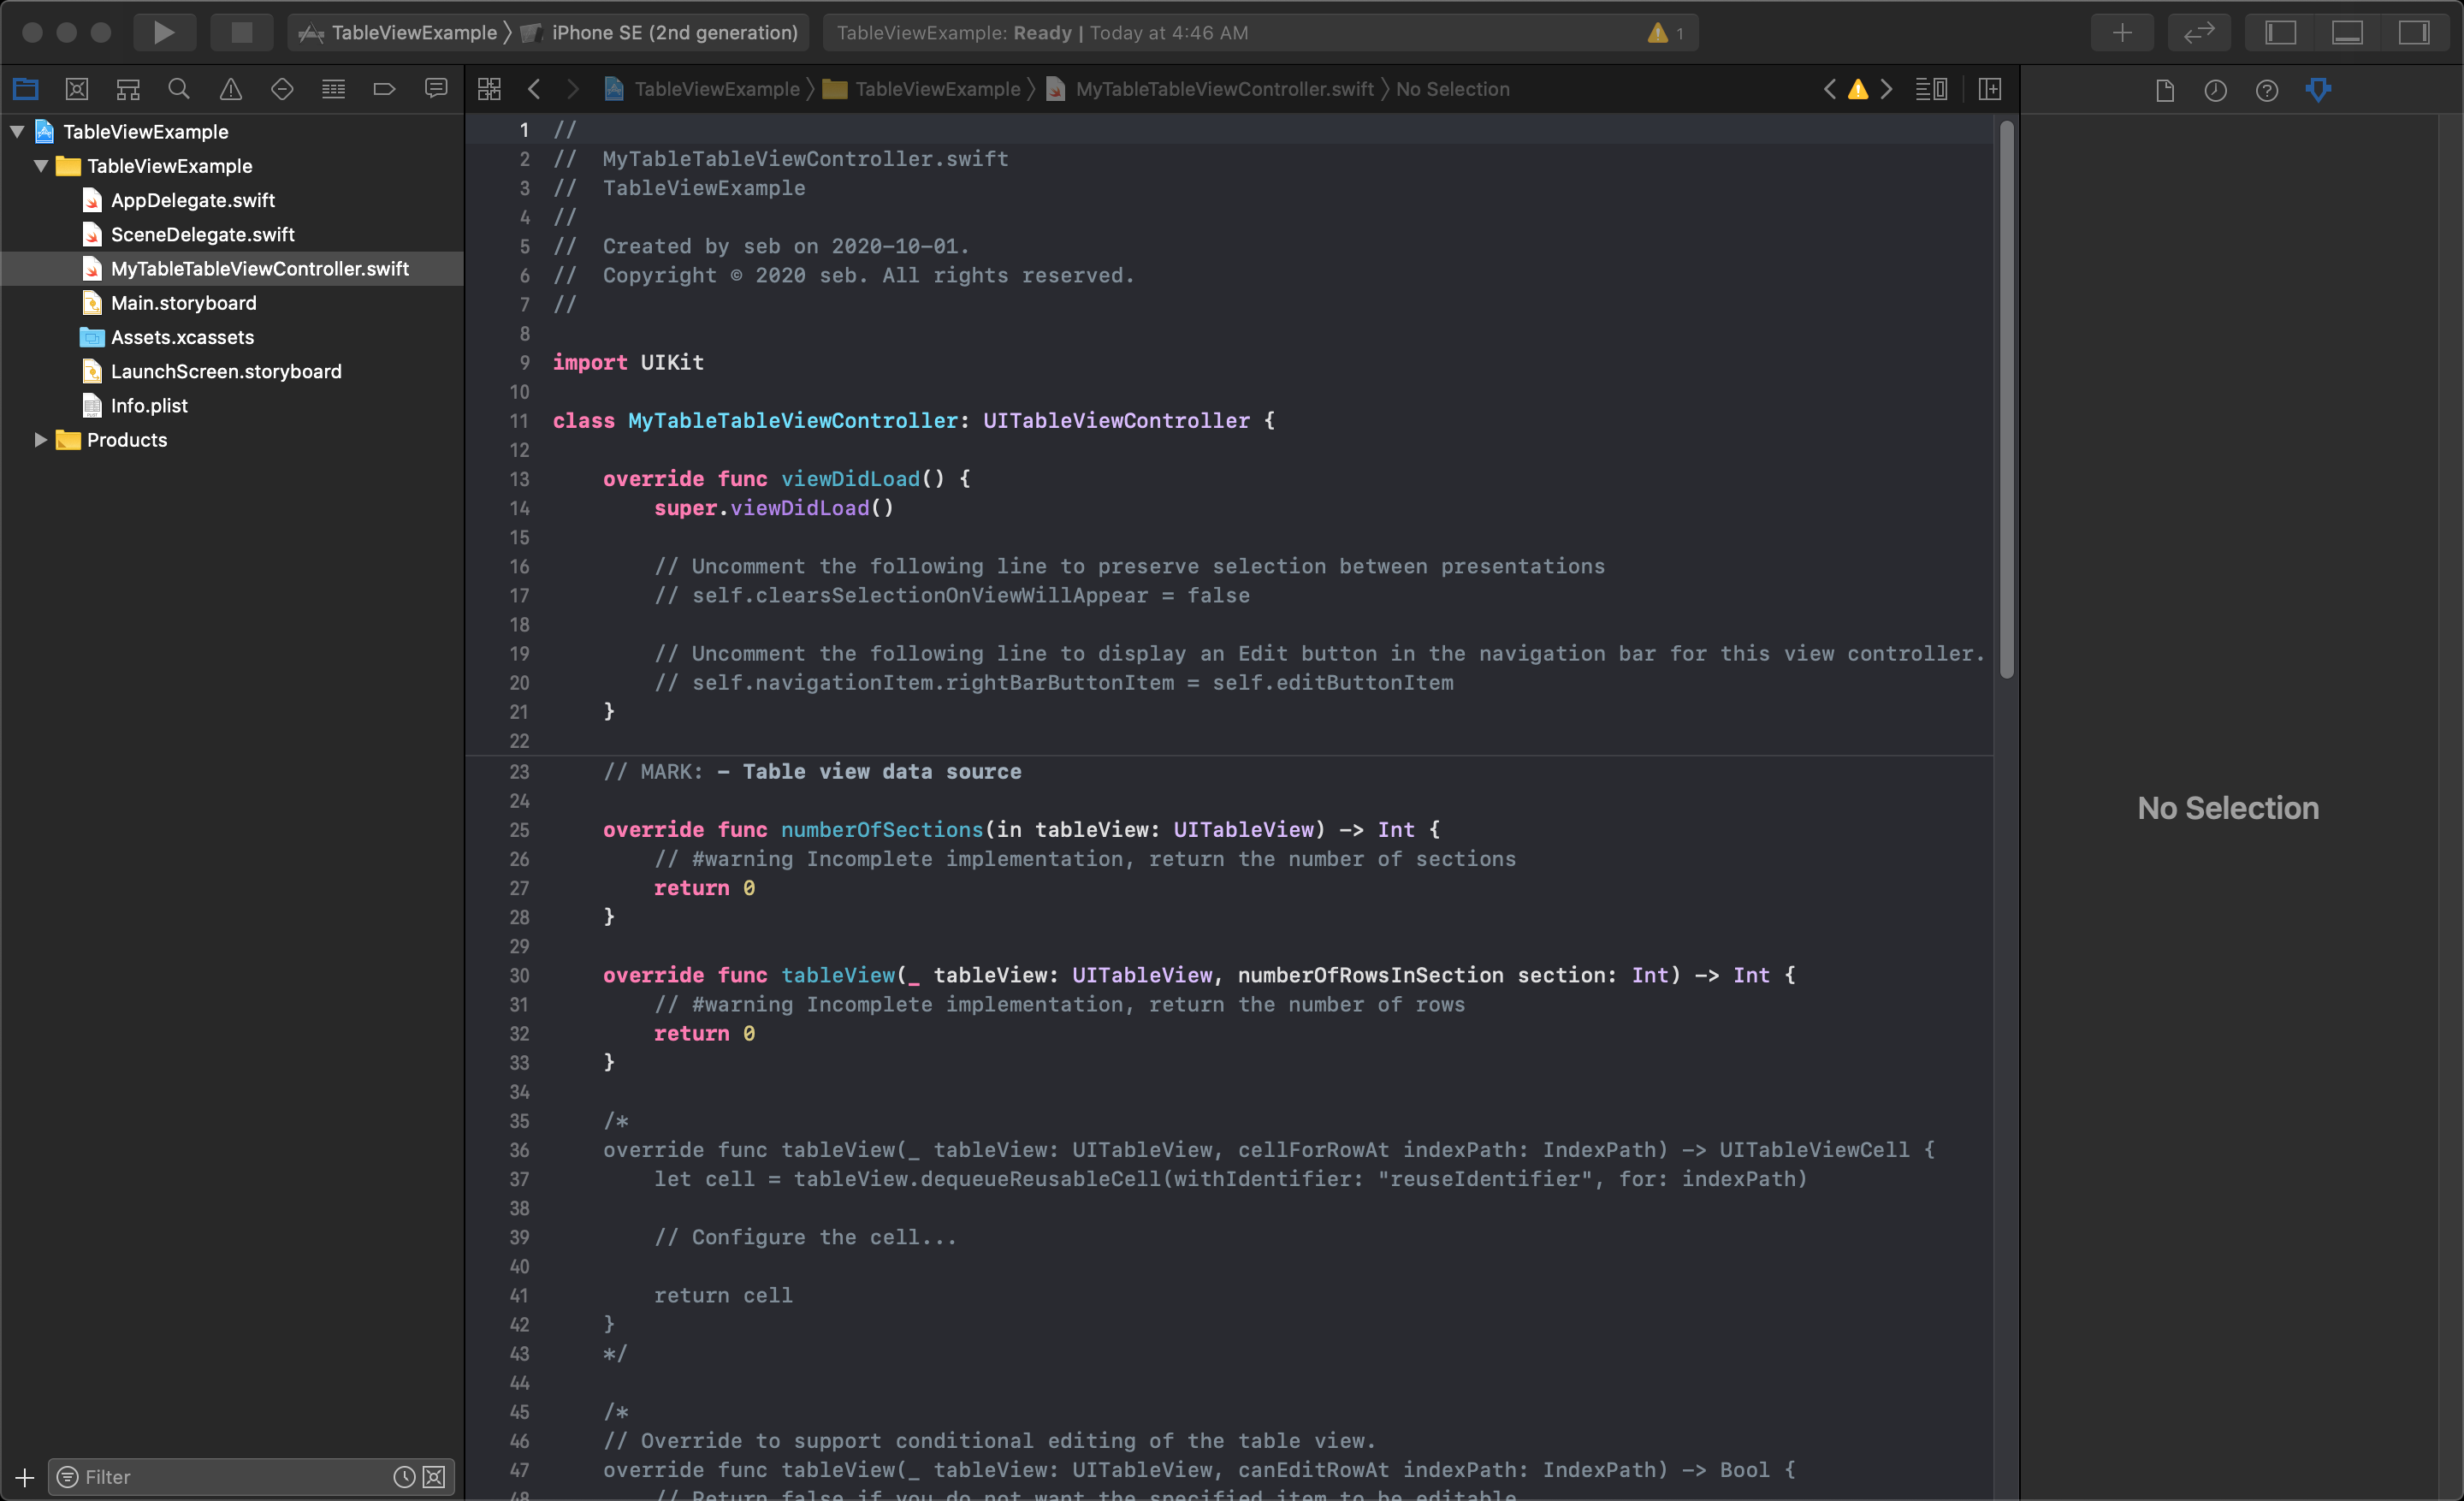This screenshot has height=1501, width=2464.
Task: Toggle the navigator panel visibility
Action: [x=2281, y=32]
